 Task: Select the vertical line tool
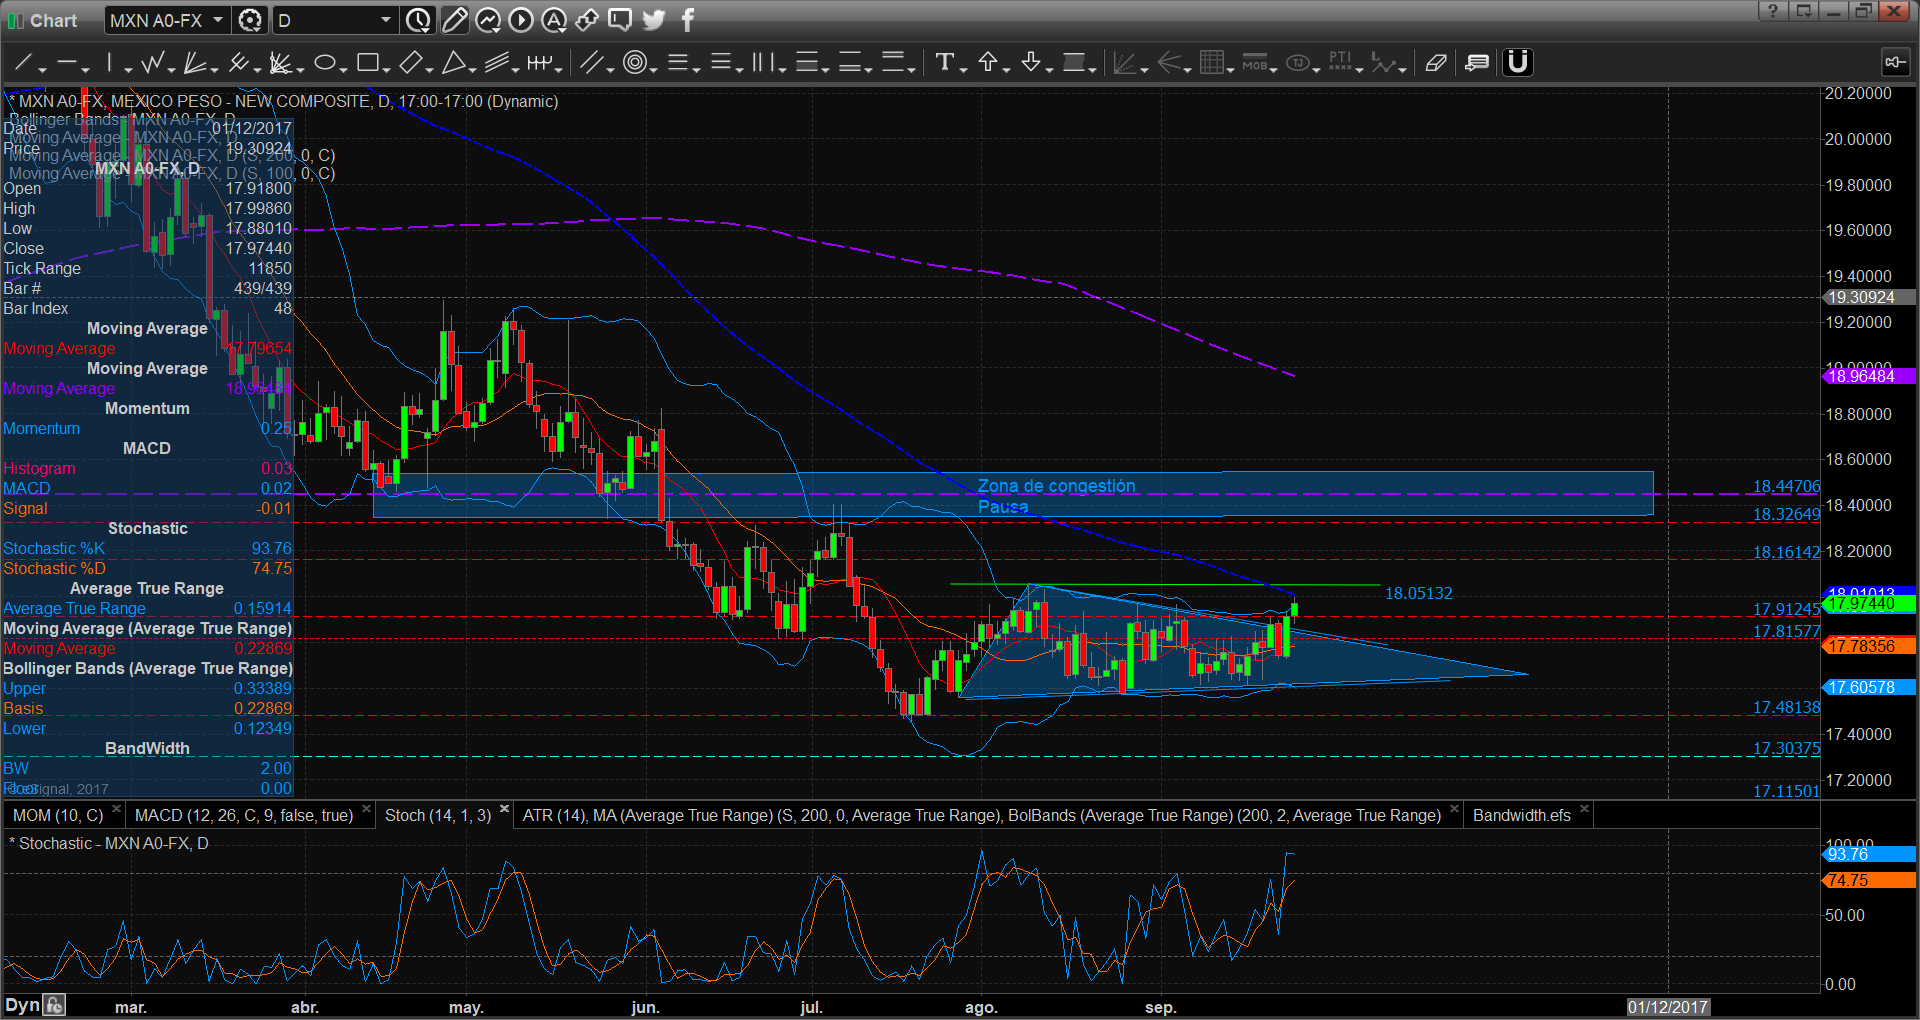click(108, 63)
